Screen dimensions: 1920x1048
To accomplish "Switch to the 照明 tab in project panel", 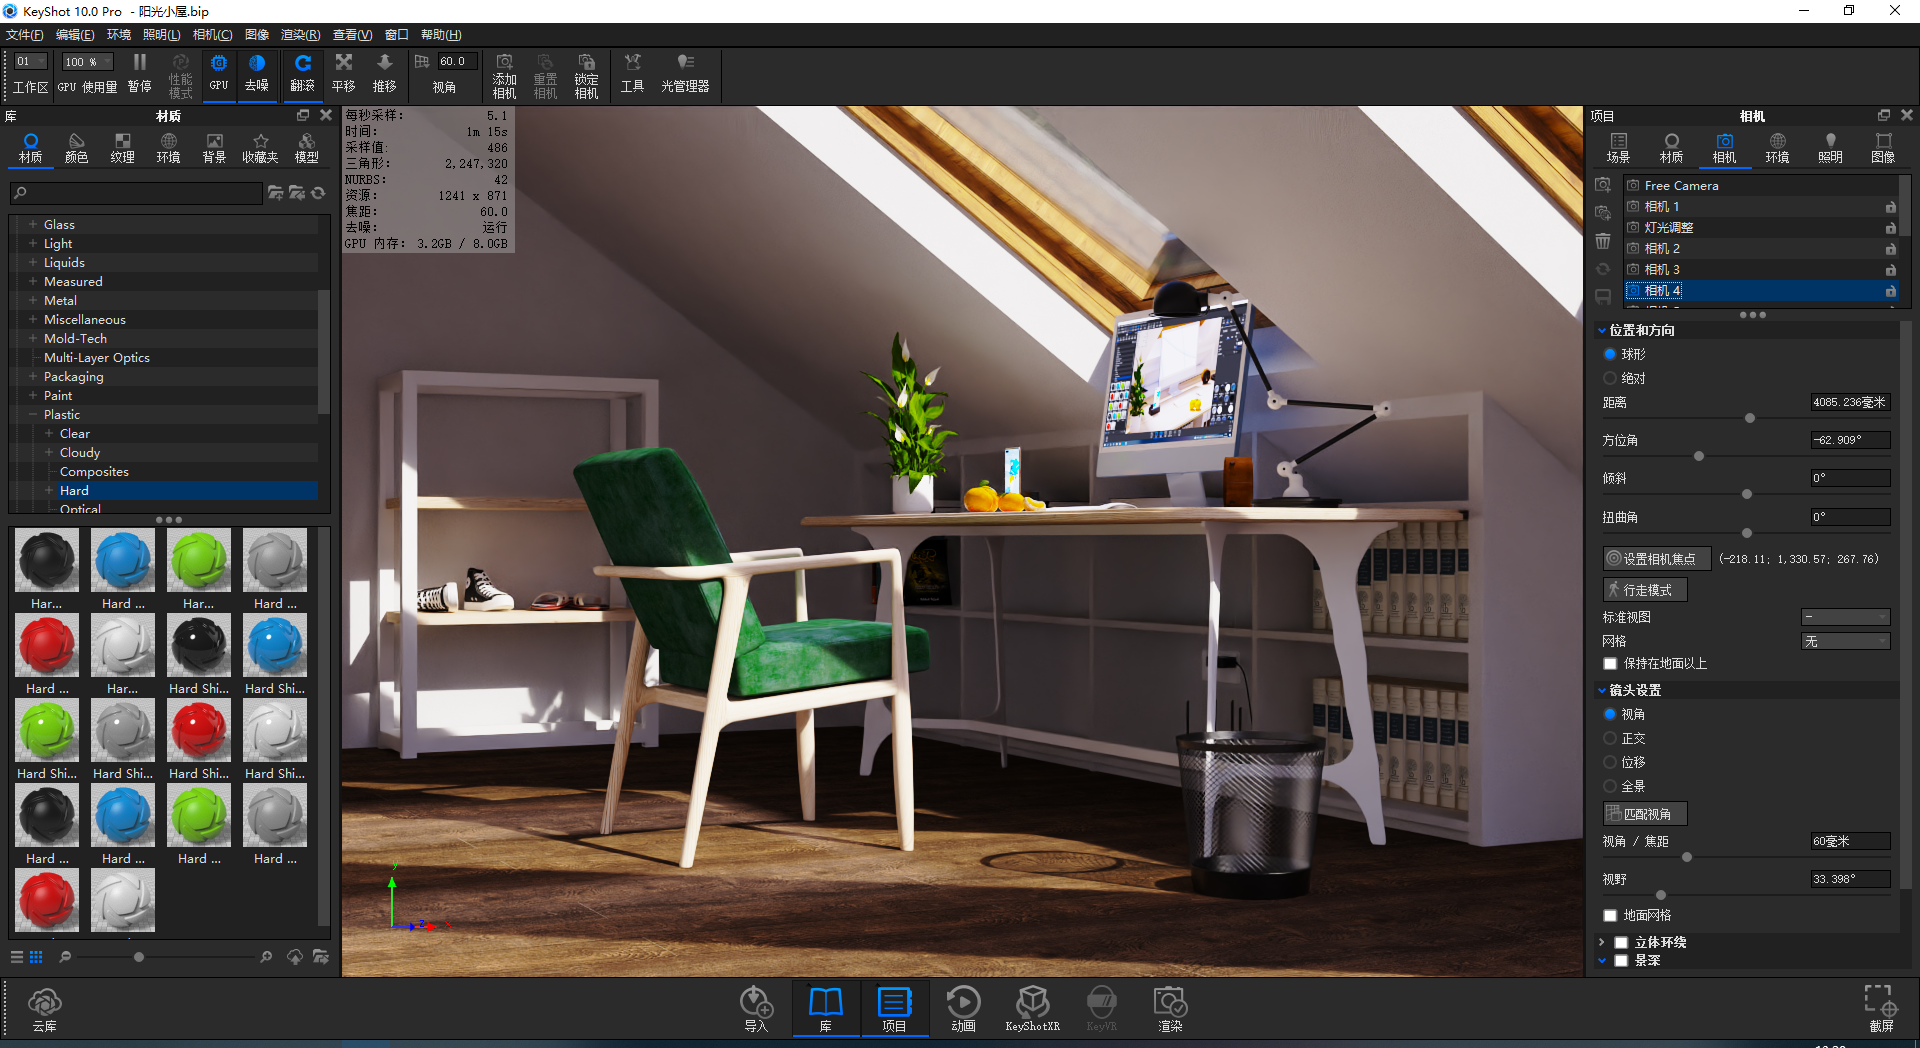I will (1830, 147).
